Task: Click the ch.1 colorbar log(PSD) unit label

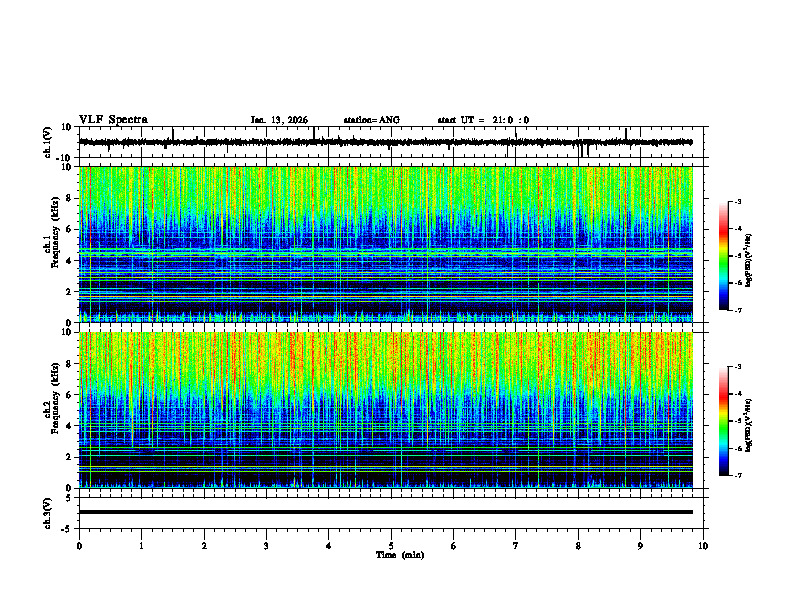Action: [749, 261]
